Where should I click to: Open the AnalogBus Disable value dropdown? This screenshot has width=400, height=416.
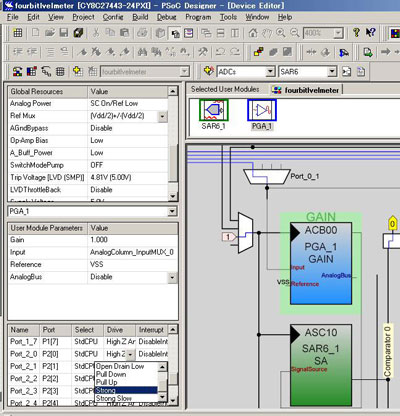172,277
